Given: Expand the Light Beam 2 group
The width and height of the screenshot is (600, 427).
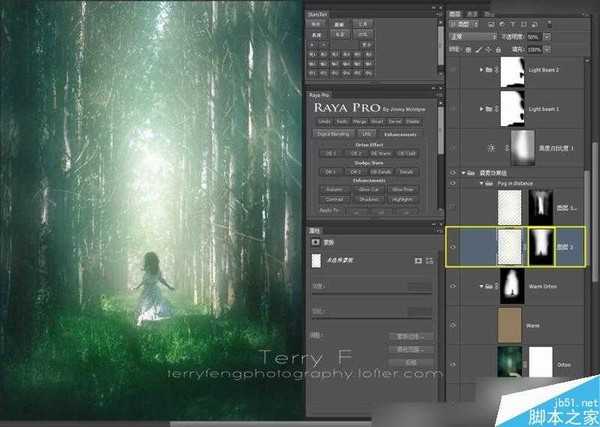Looking at the screenshot, I should click(481, 70).
